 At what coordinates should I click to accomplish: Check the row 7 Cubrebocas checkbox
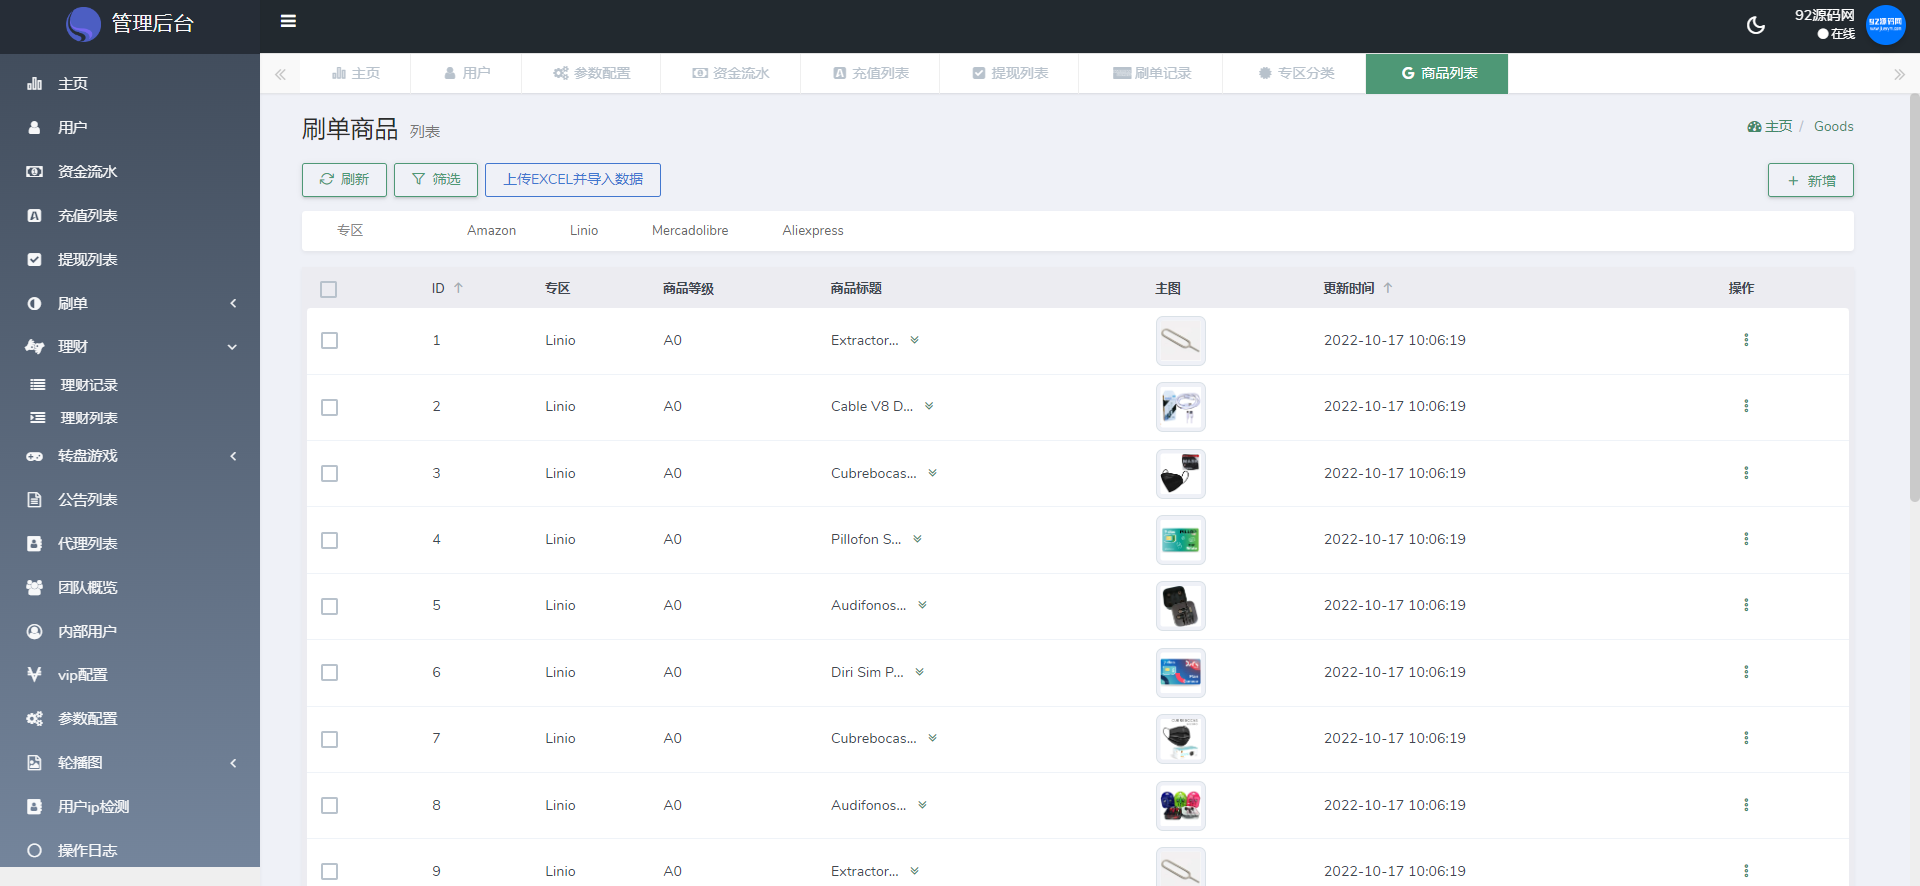click(329, 740)
